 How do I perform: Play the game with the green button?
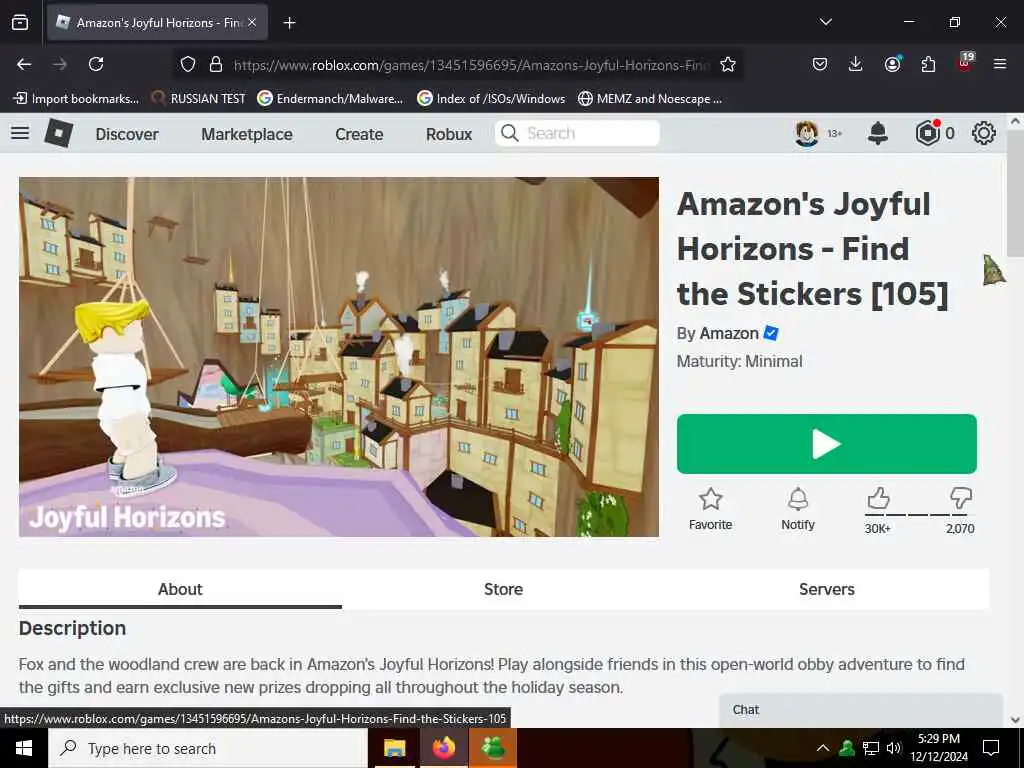[827, 444]
